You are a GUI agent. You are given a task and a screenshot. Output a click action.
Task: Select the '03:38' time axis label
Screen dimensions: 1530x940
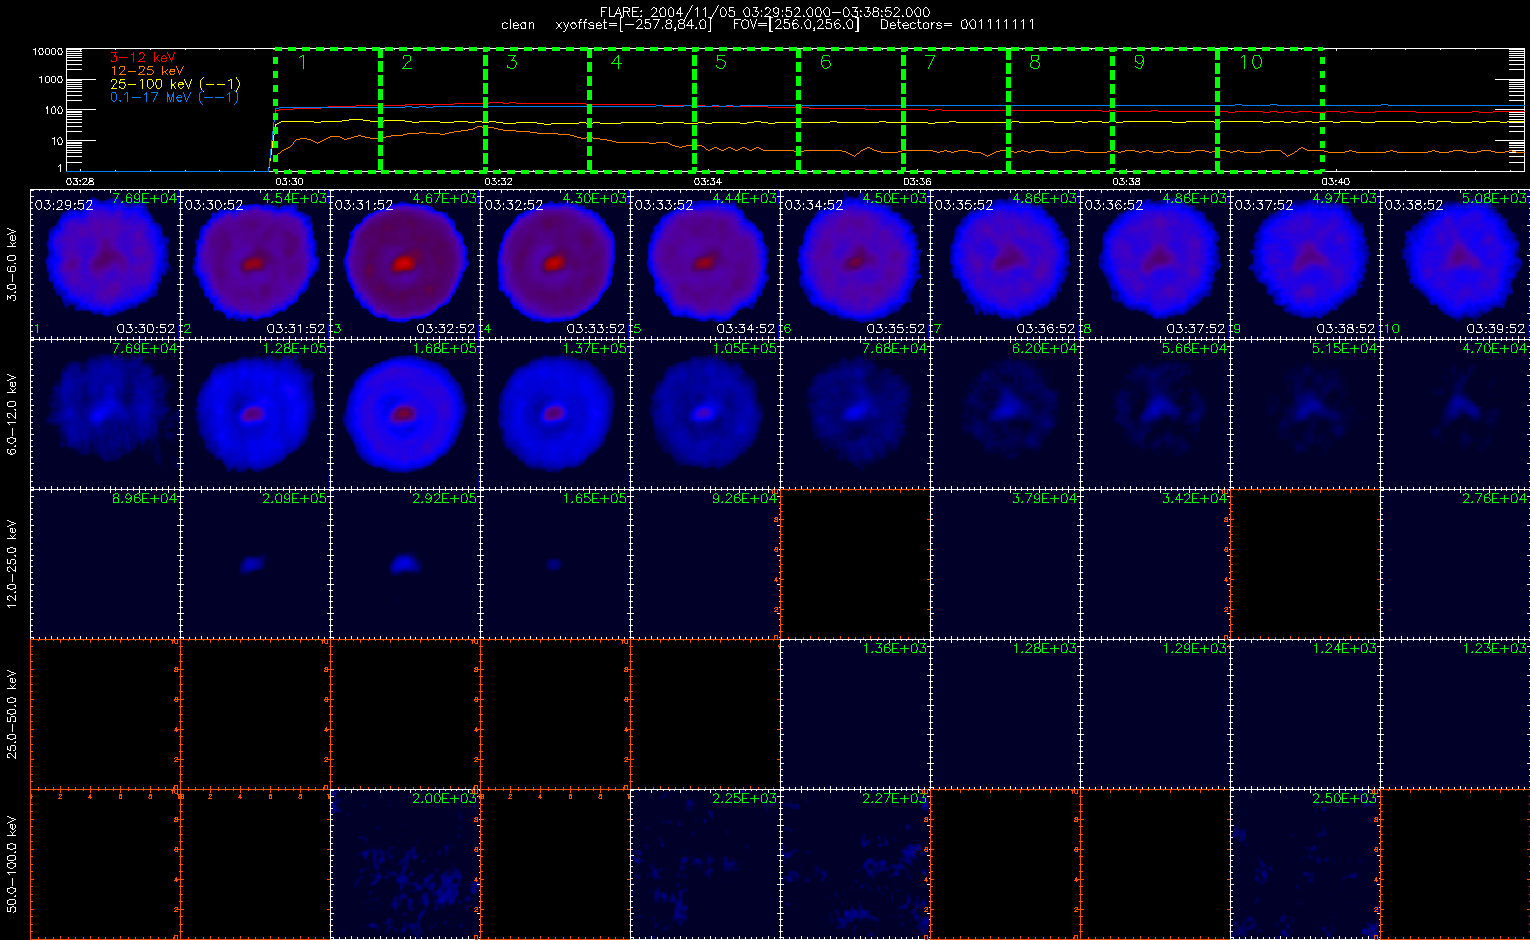[1126, 182]
